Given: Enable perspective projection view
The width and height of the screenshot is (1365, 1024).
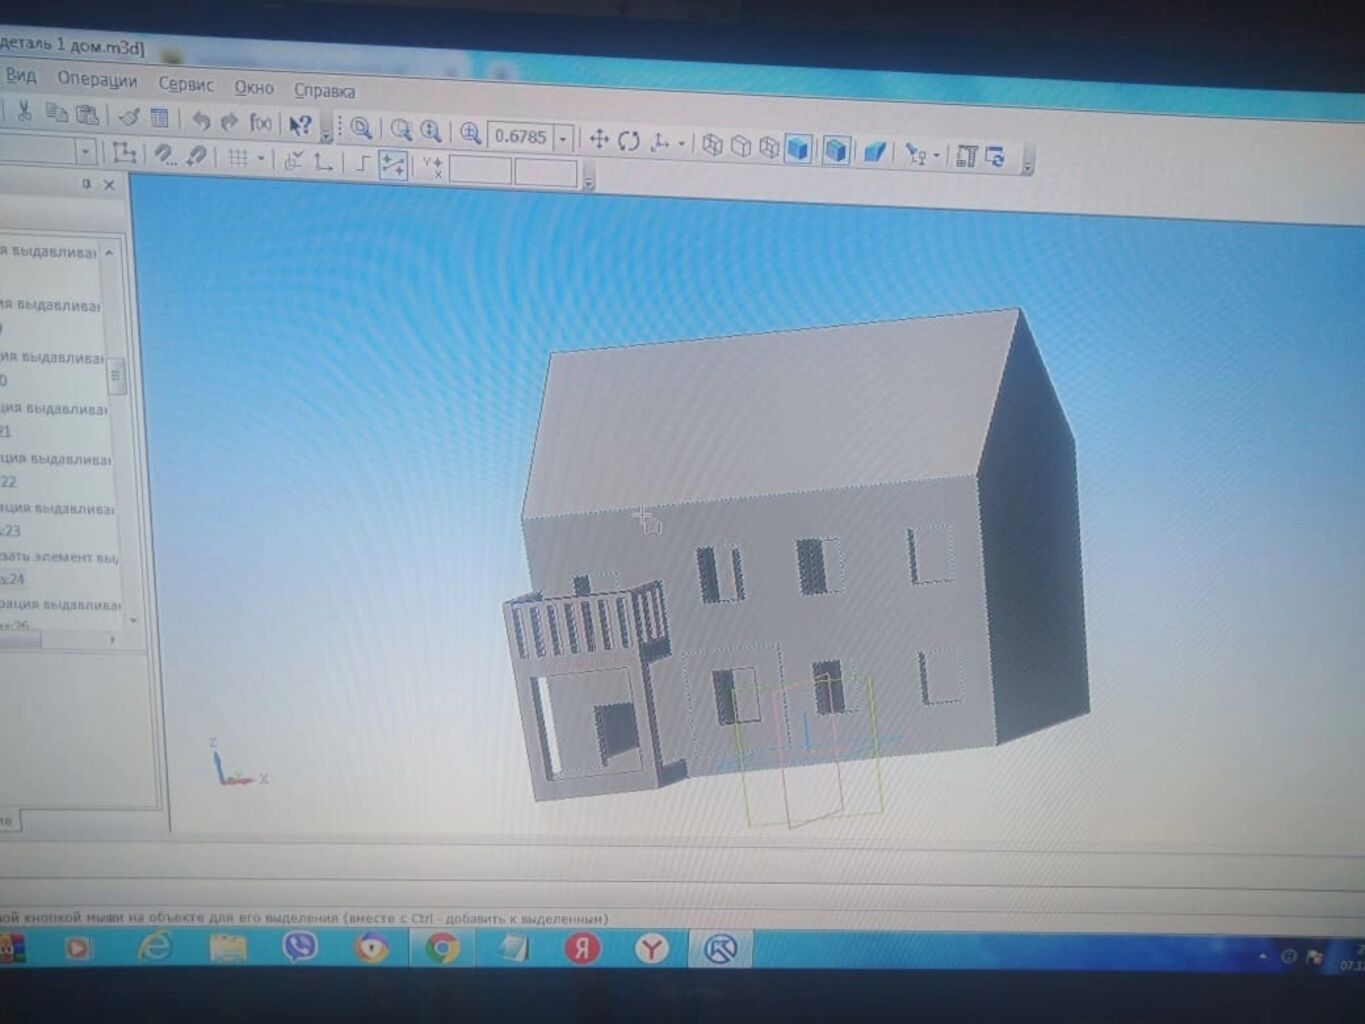Looking at the screenshot, I should click(875, 152).
